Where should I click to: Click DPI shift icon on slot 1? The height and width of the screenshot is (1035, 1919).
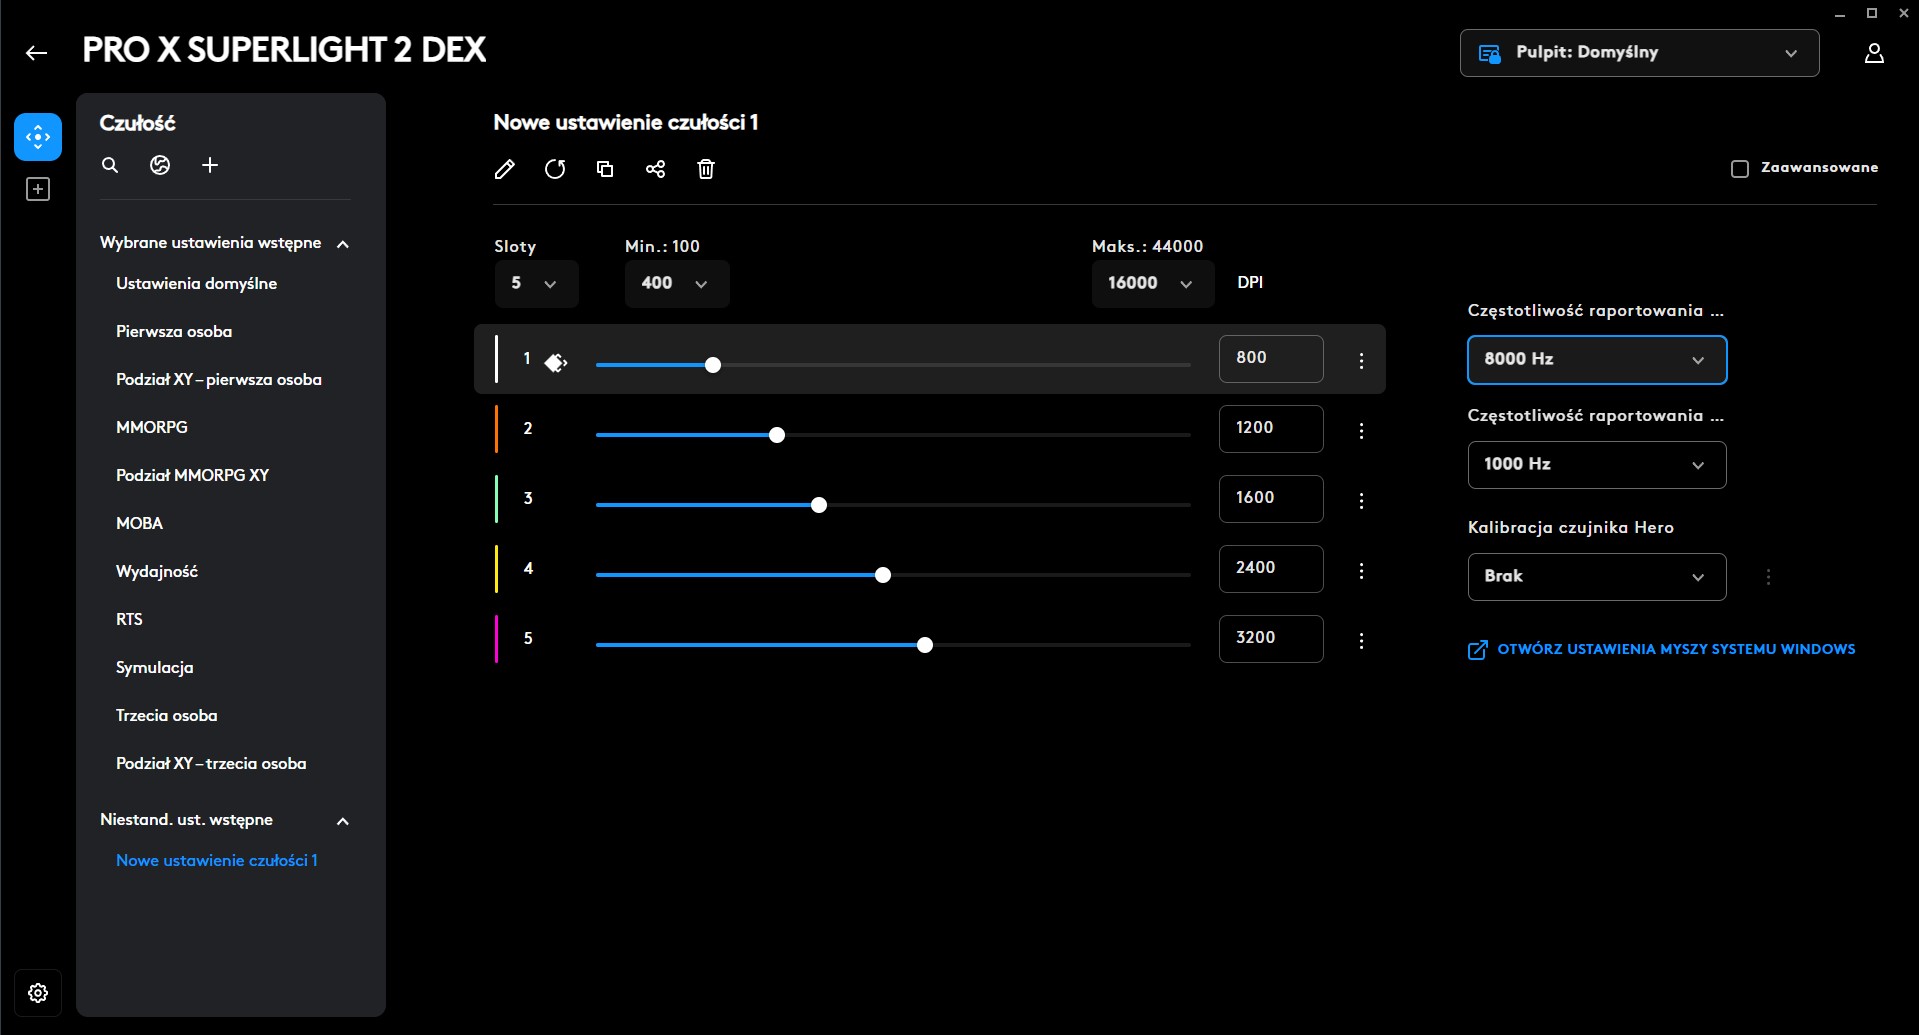556,362
